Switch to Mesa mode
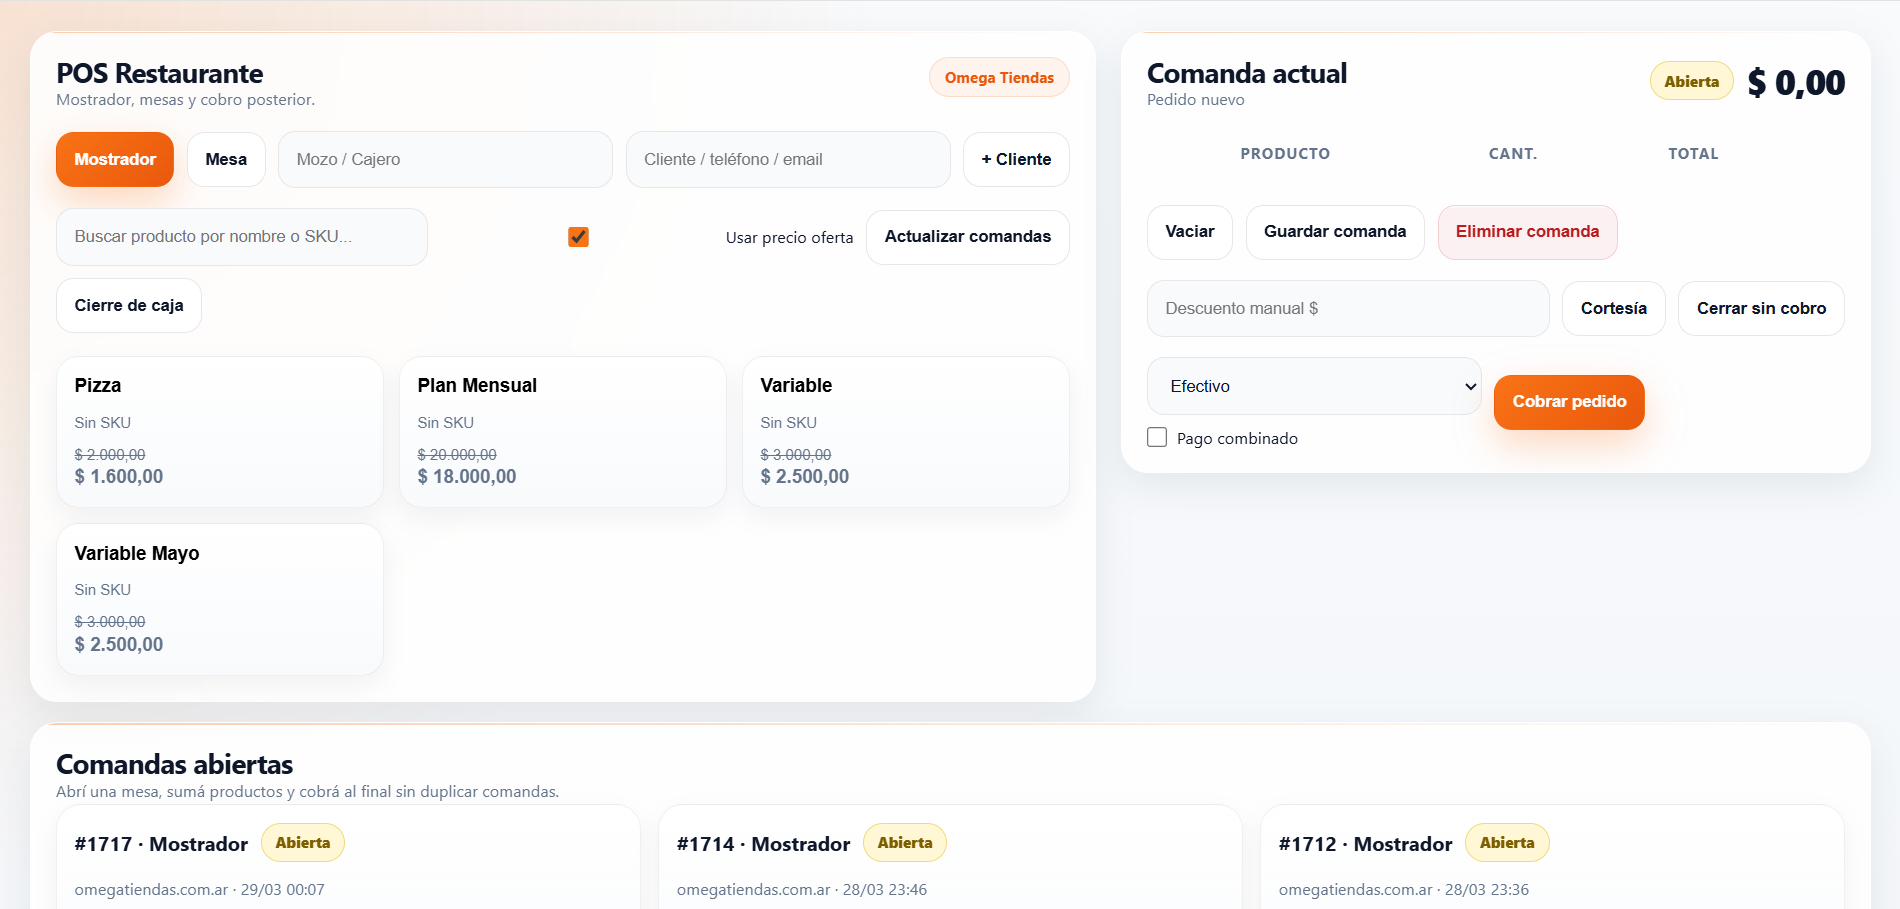 226,160
